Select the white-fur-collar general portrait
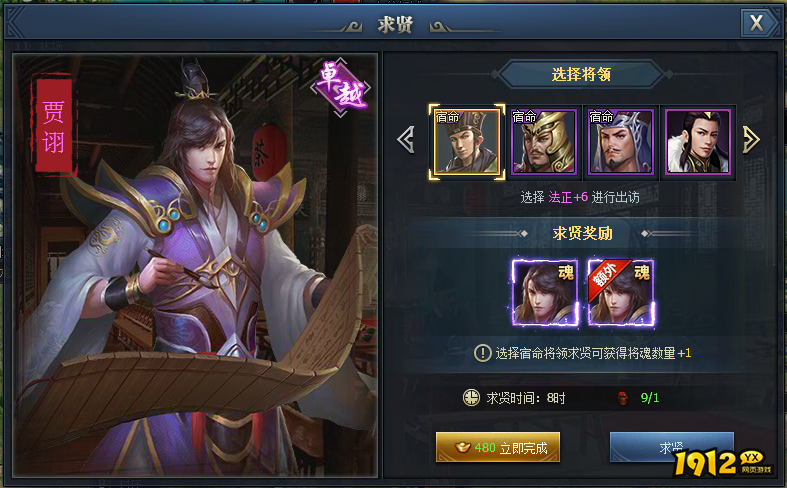This screenshot has height=488, width=787. 698,142
